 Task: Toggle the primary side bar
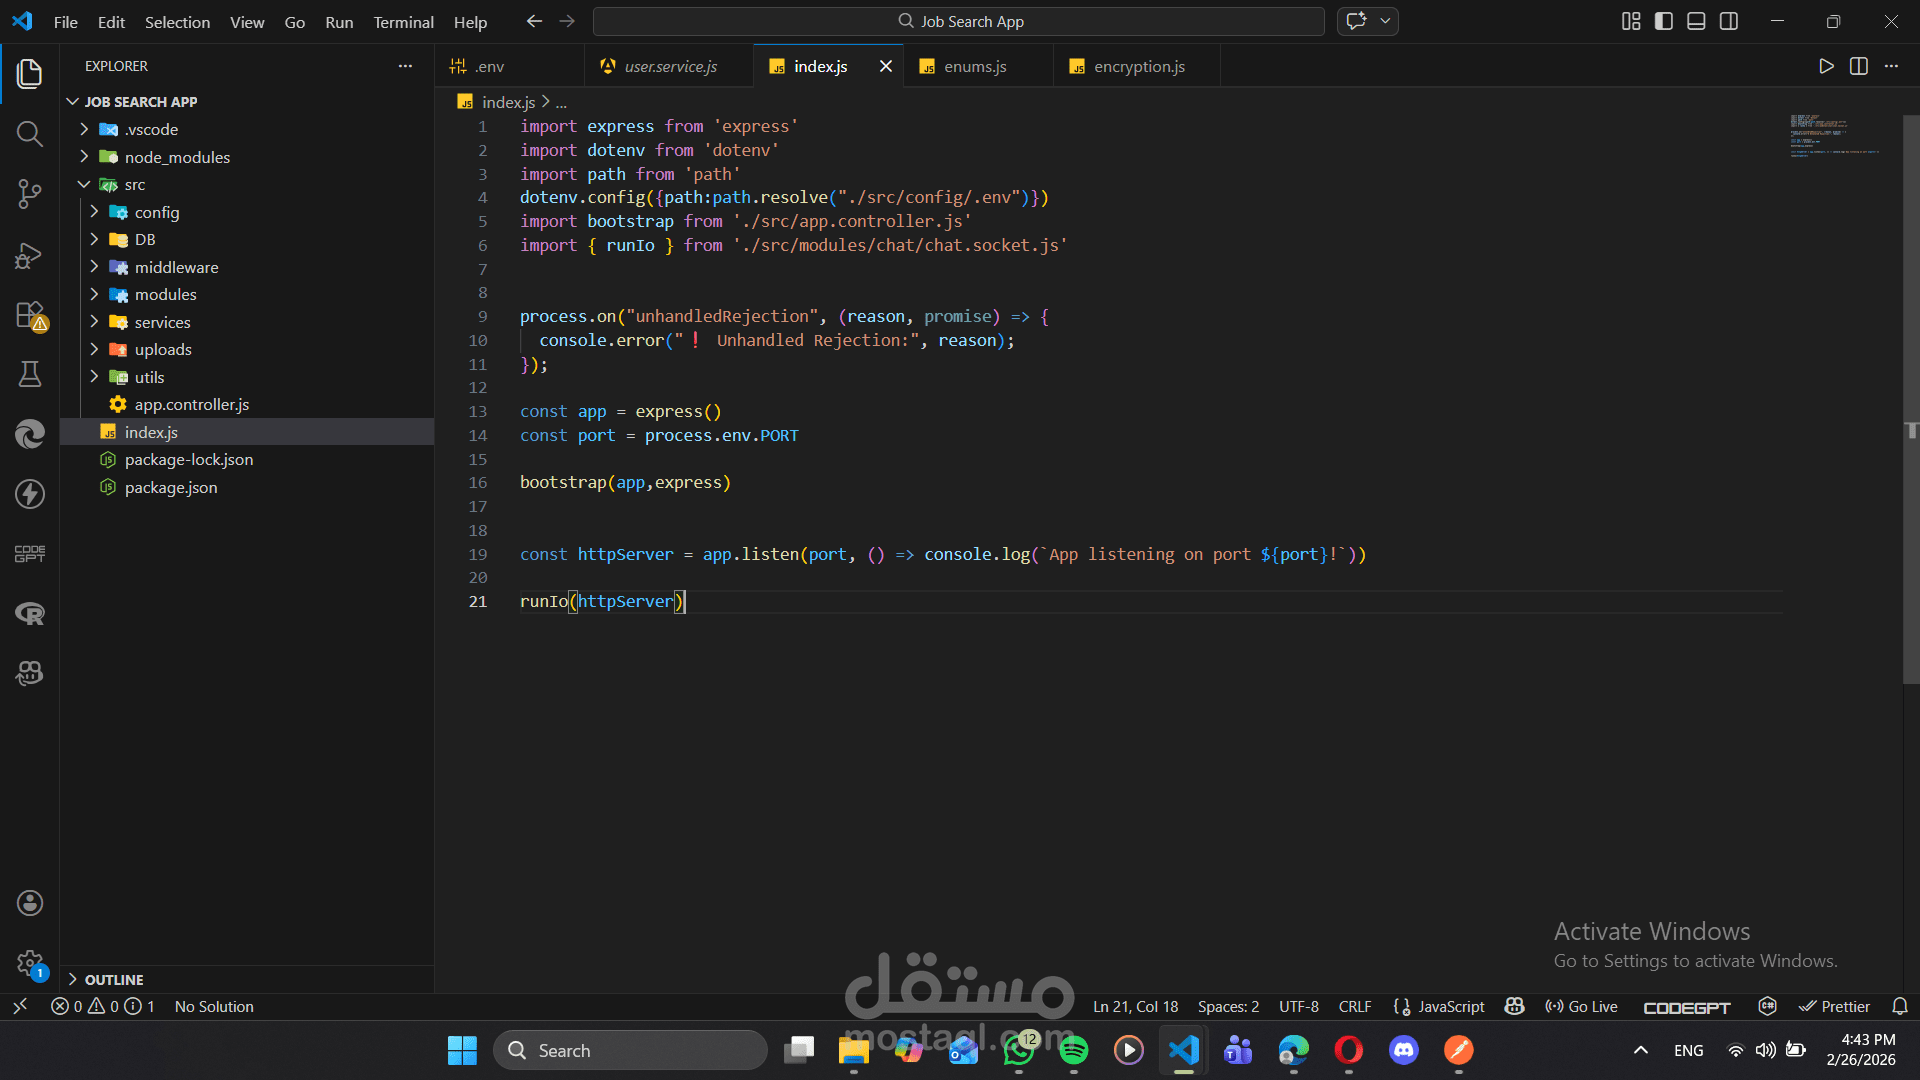pos(1664,21)
